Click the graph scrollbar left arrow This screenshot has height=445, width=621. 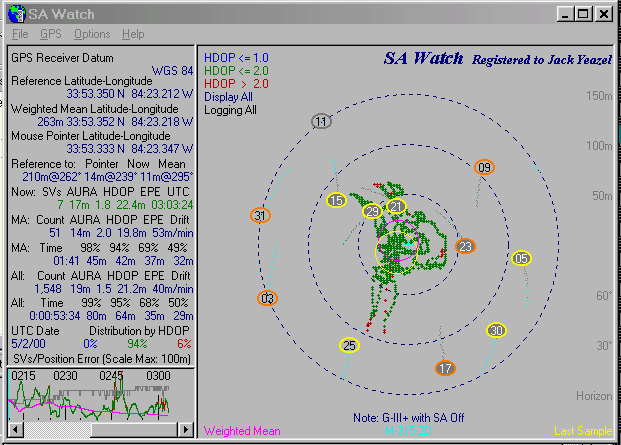(15, 429)
